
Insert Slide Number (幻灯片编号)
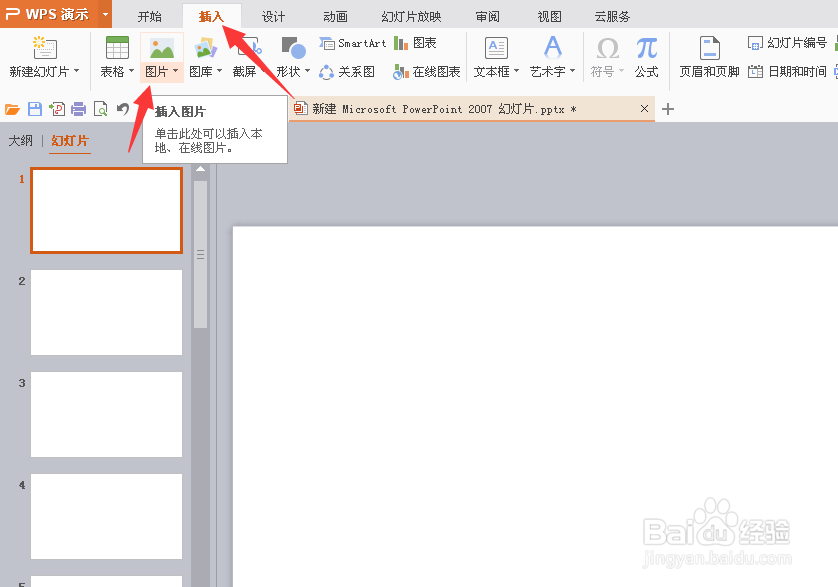(787, 43)
